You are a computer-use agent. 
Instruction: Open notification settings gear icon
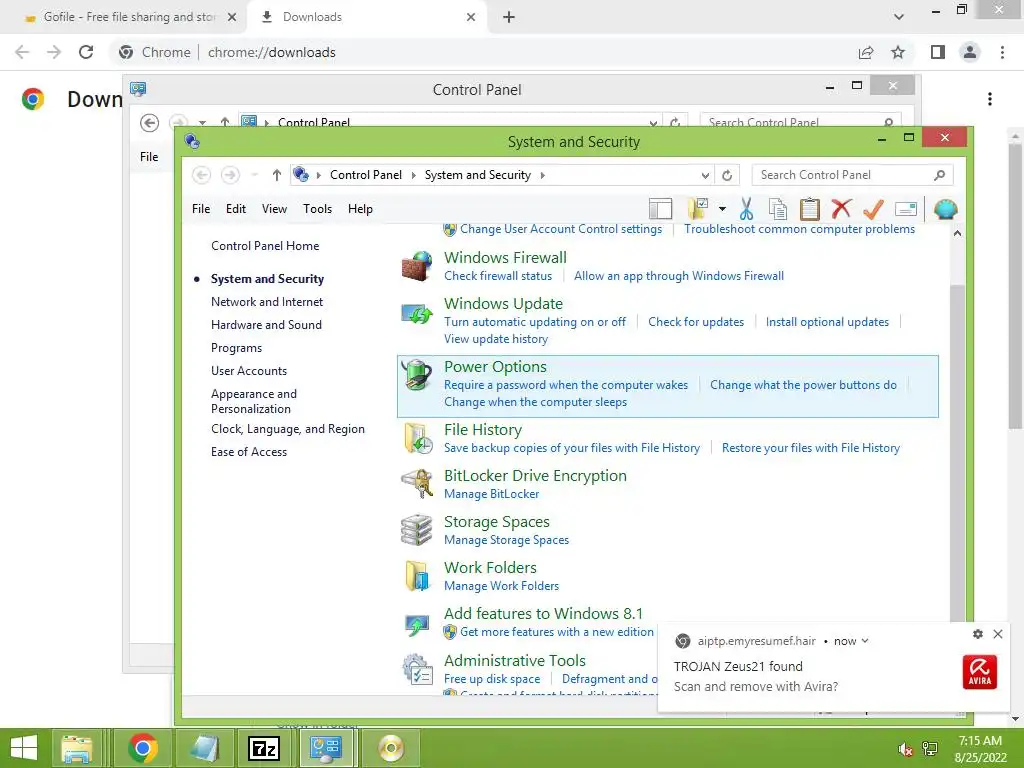coord(978,633)
